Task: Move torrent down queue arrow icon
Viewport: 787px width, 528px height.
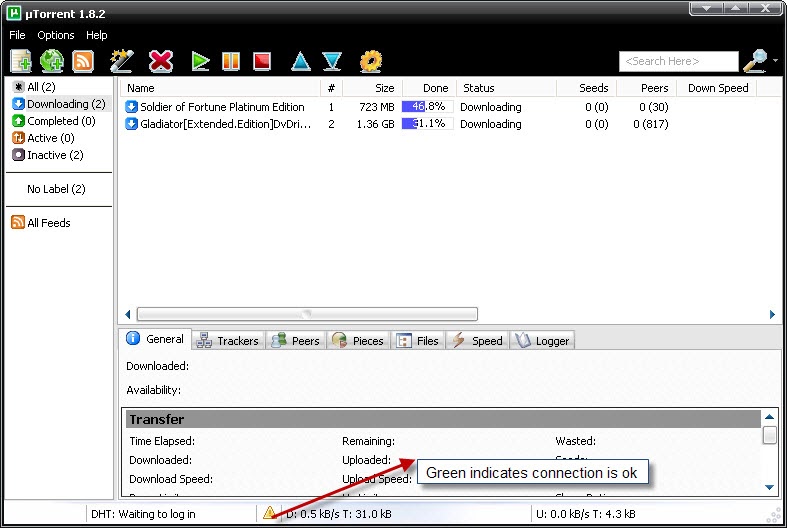Action: click(x=332, y=61)
